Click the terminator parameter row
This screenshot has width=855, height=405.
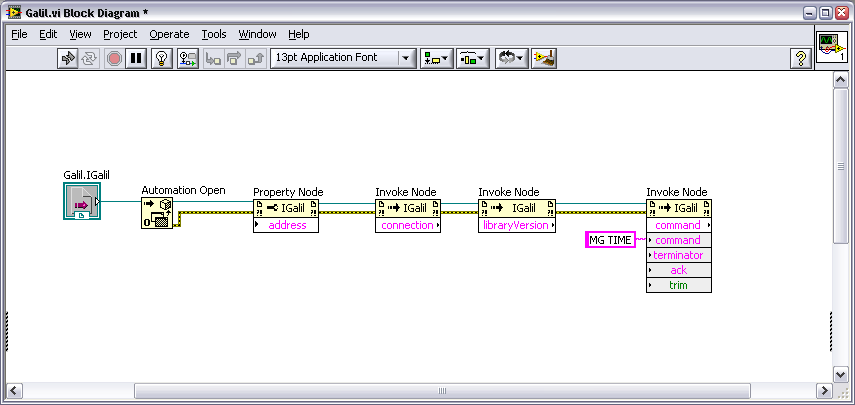point(679,255)
